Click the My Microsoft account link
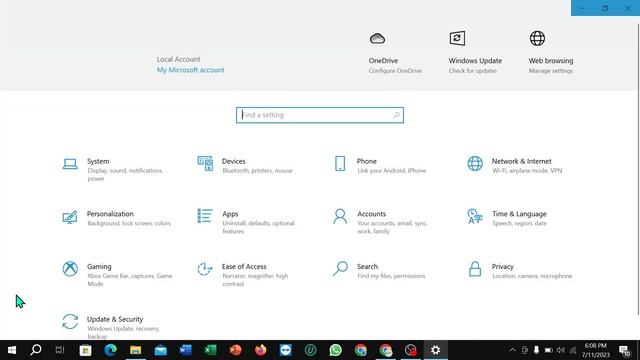Screen dimensions: 640x360 191,70
